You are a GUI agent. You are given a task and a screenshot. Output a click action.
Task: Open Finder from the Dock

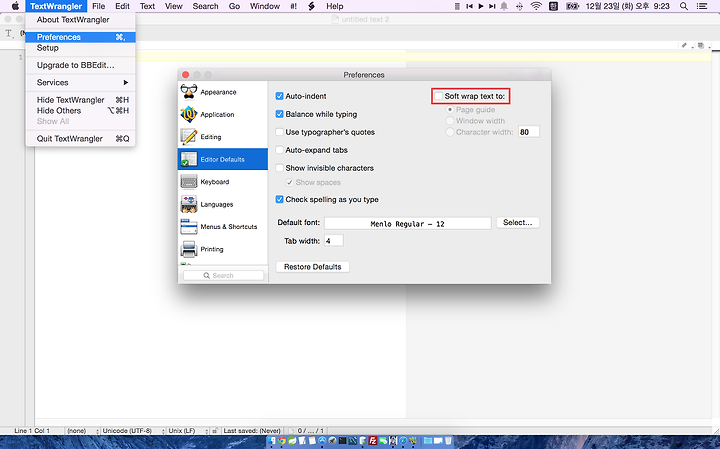272,441
